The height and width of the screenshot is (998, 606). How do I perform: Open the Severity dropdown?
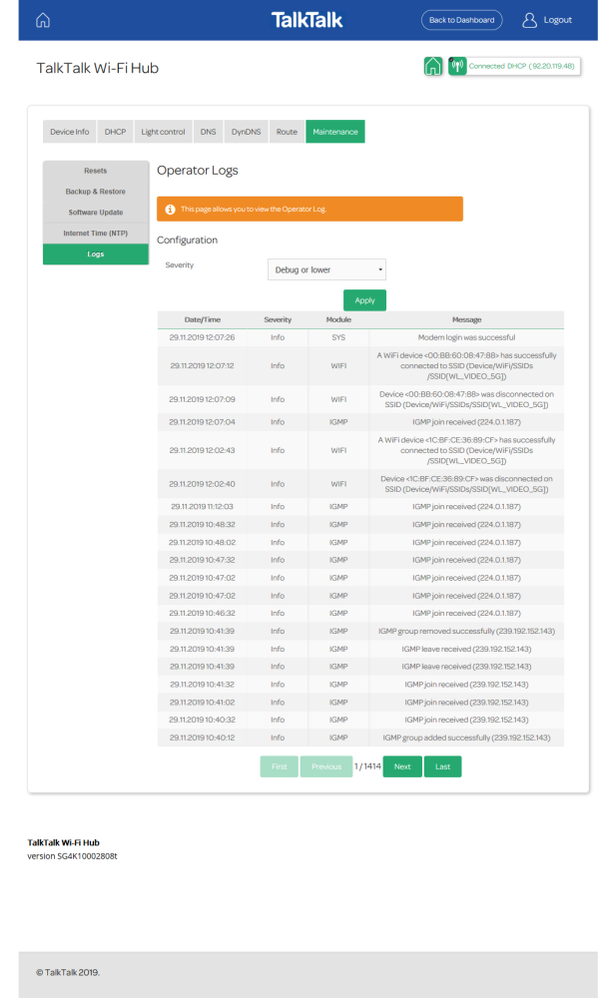click(x=326, y=270)
